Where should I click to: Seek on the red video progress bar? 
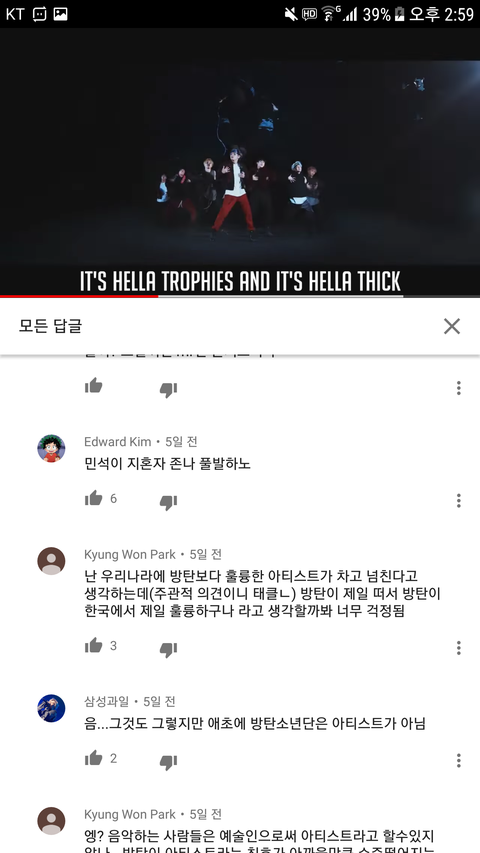point(240,296)
